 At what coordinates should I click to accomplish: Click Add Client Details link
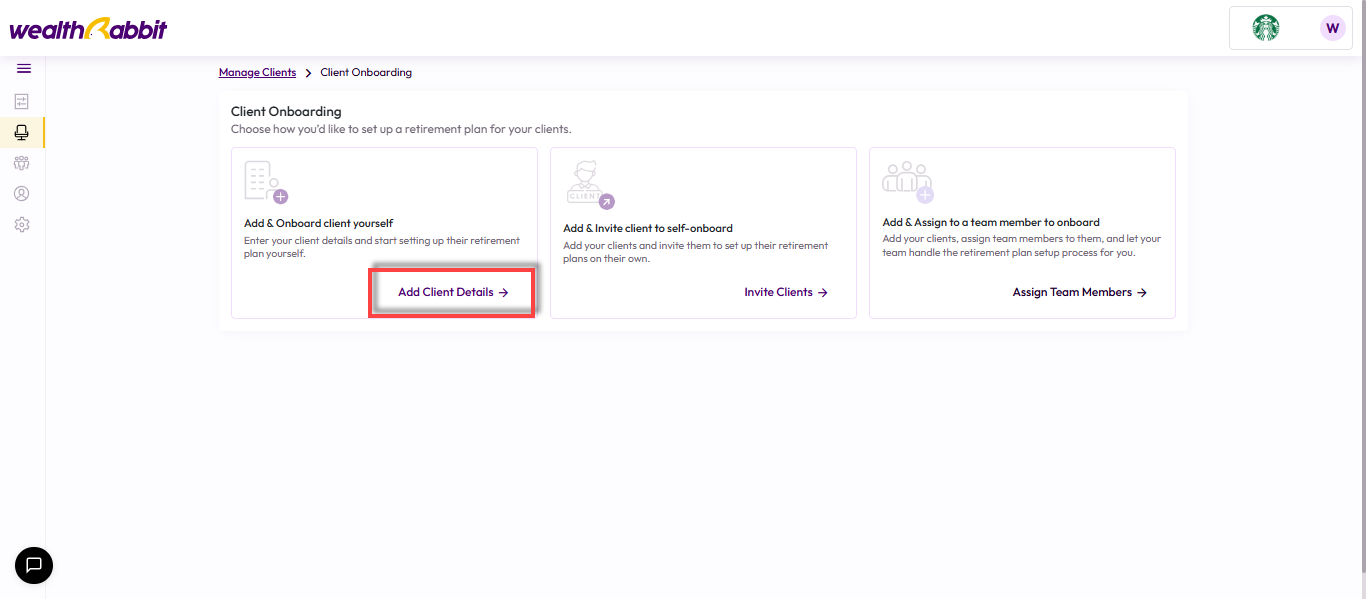point(453,292)
